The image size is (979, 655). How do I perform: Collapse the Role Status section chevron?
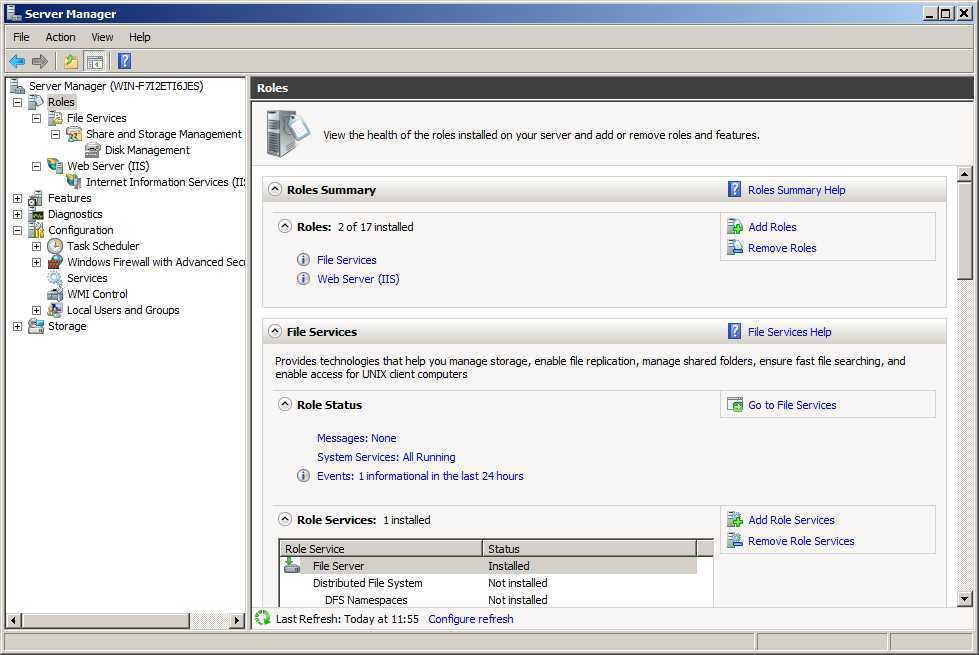(x=285, y=404)
